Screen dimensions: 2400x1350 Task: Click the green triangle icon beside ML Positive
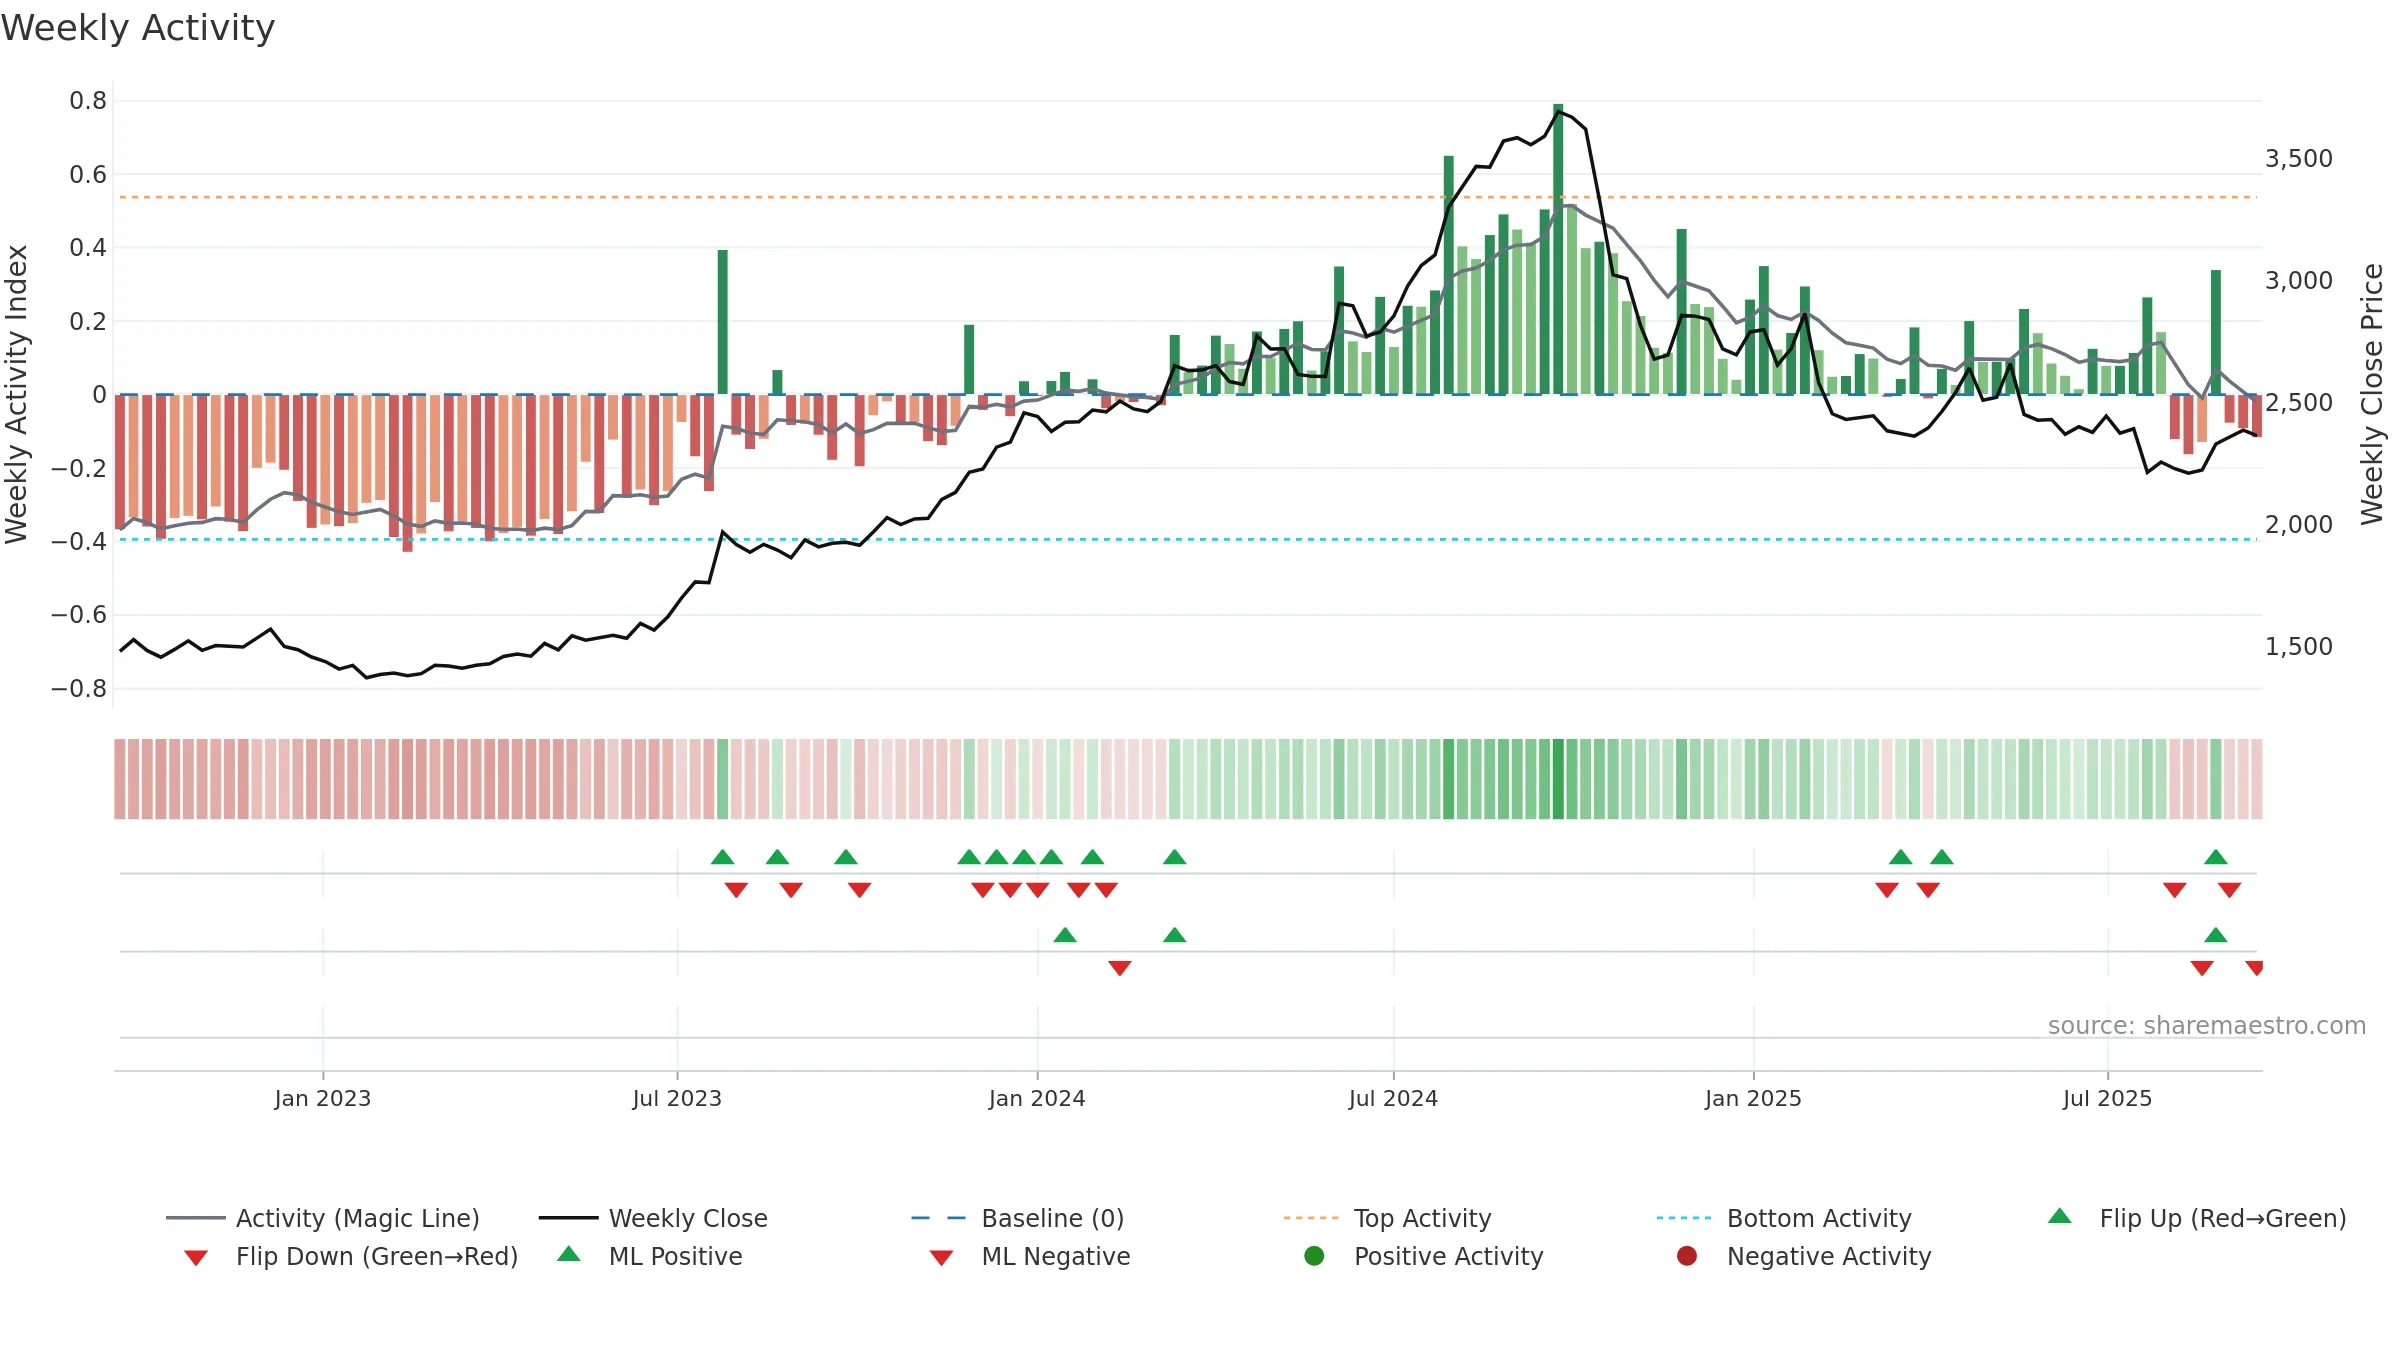tap(569, 1254)
